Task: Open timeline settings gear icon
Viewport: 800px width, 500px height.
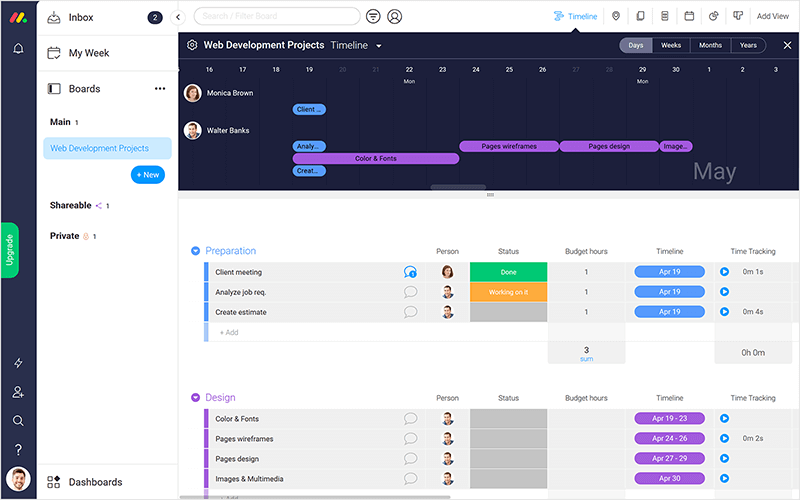Action: [192, 45]
